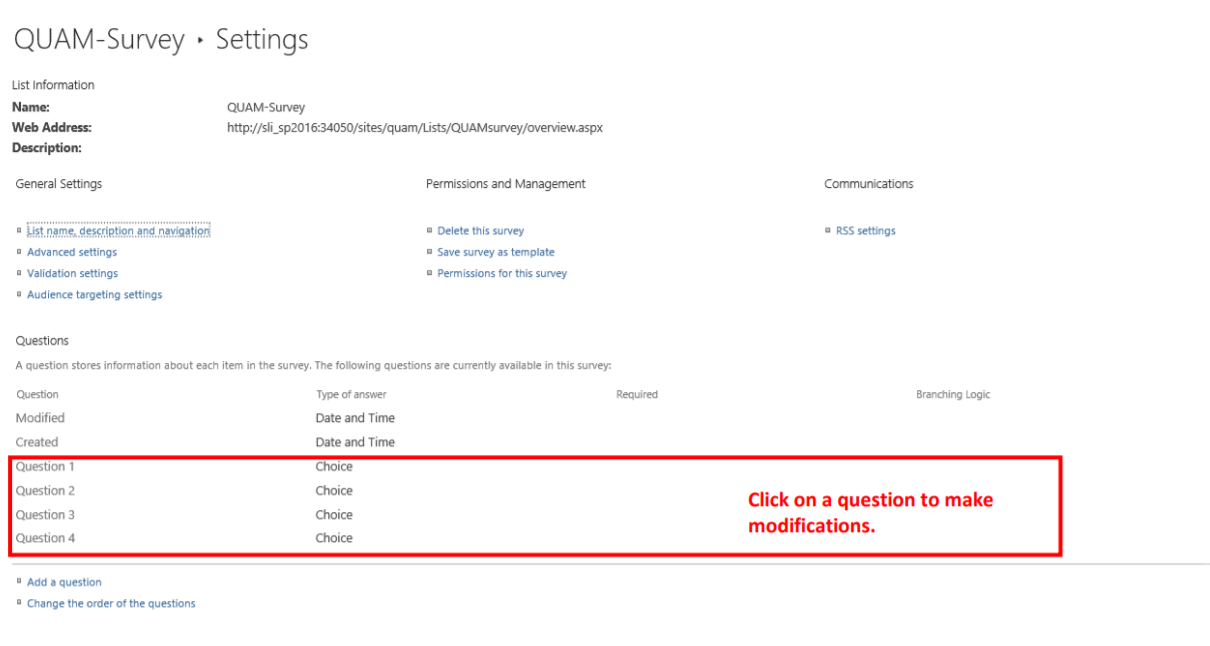Open RSS settings link

tap(865, 231)
